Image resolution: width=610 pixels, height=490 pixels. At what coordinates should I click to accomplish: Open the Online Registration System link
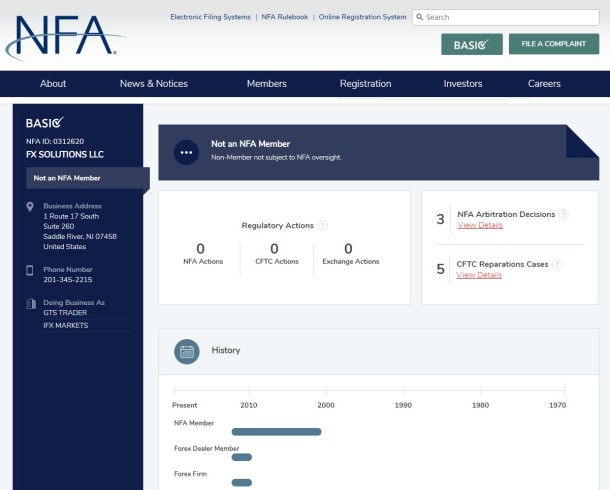pyautogui.click(x=362, y=17)
